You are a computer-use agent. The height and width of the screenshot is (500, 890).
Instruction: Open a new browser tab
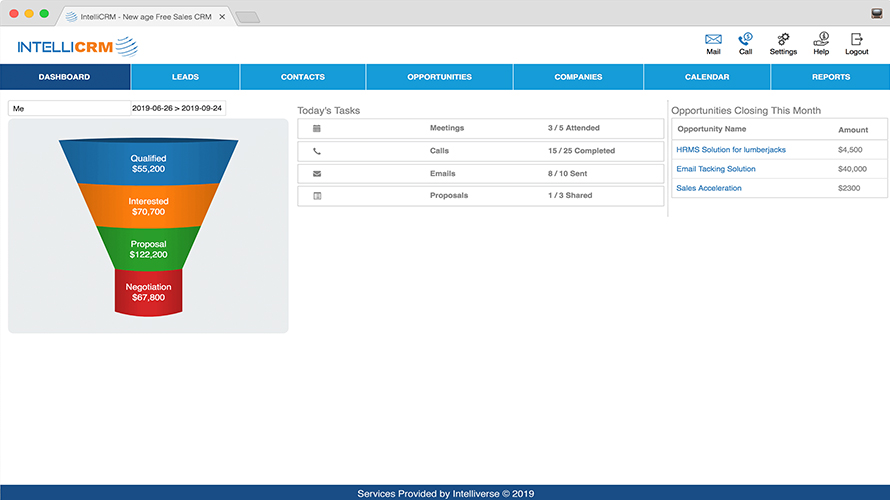coord(248,18)
